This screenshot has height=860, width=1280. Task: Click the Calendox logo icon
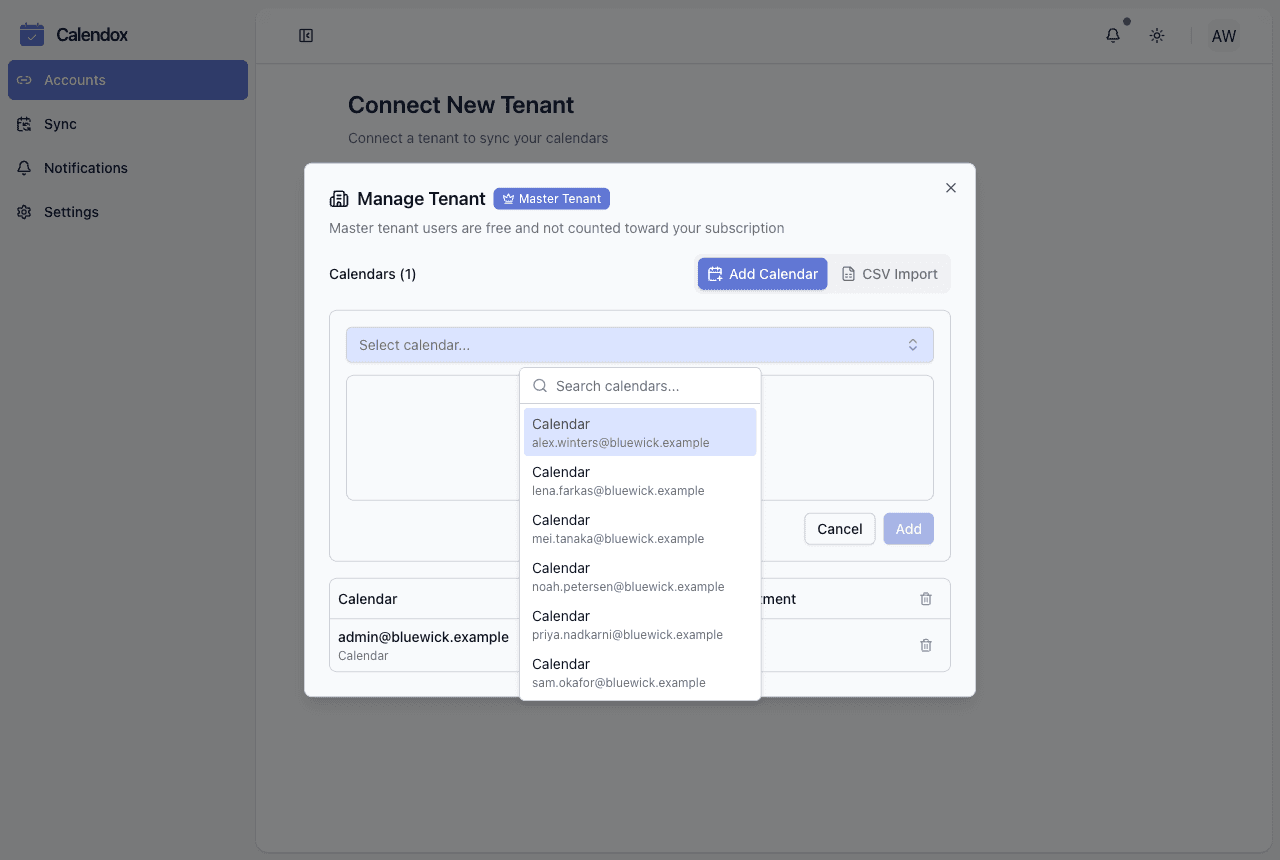point(32,35)
